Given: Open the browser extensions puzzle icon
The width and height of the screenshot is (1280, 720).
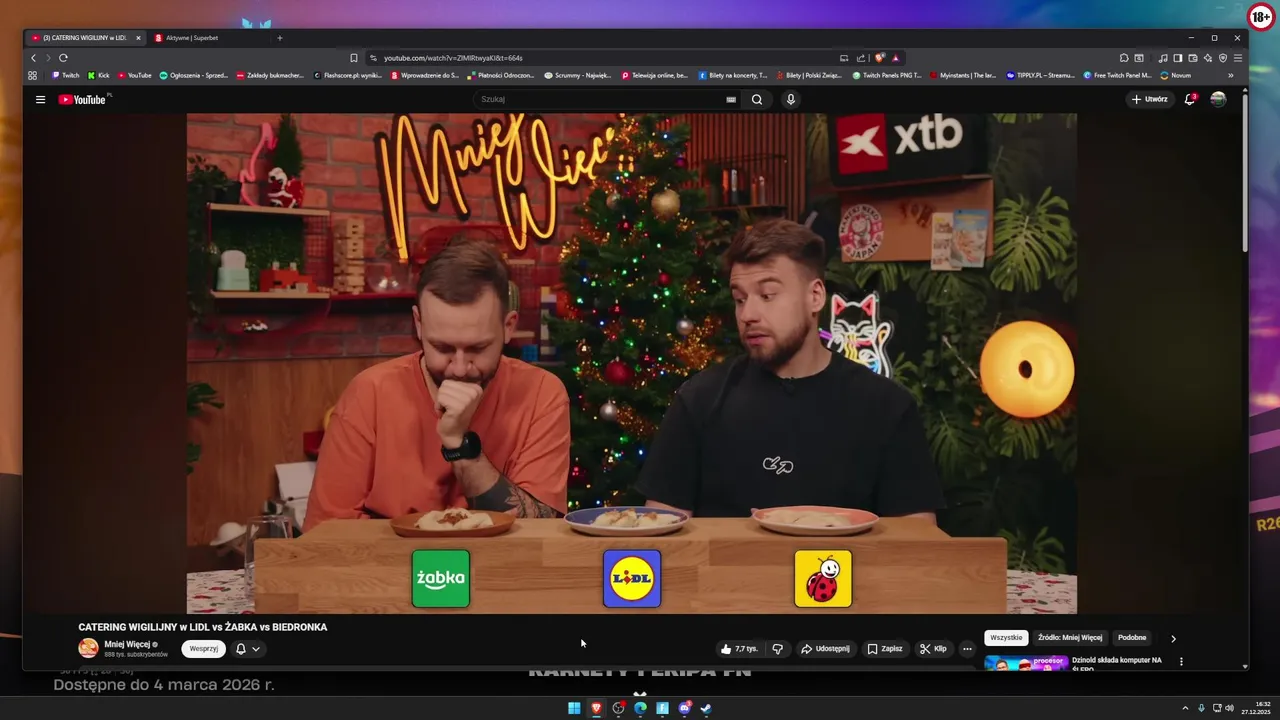Looking at the screenshot, I should 1124,58.
